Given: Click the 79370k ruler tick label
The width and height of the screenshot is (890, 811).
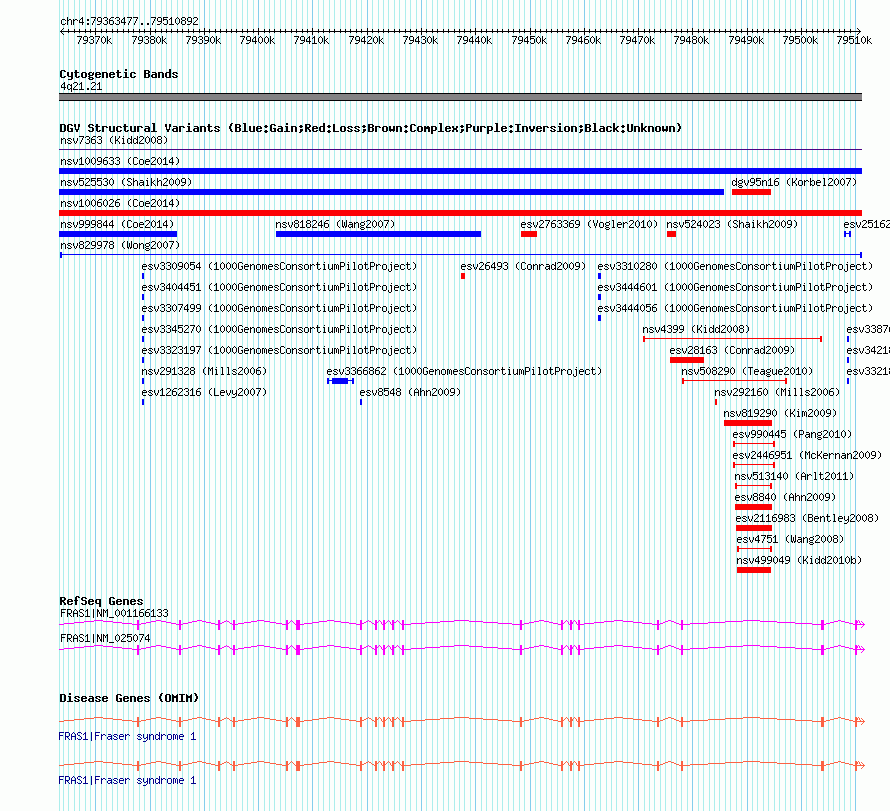Looking at the screenshot, I should point(94,40).
